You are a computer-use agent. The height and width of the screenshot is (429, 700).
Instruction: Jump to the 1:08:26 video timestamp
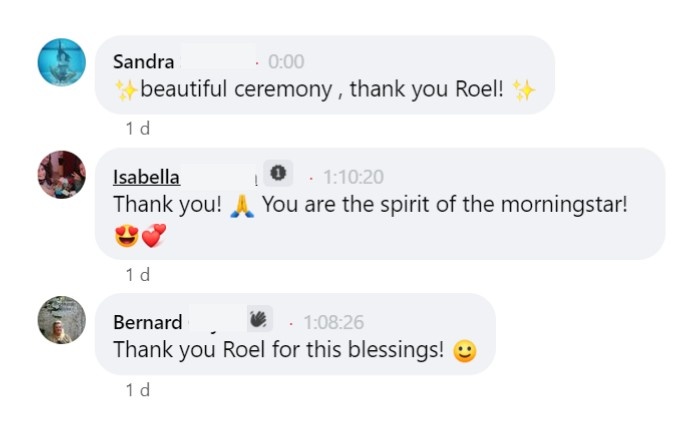333,322
